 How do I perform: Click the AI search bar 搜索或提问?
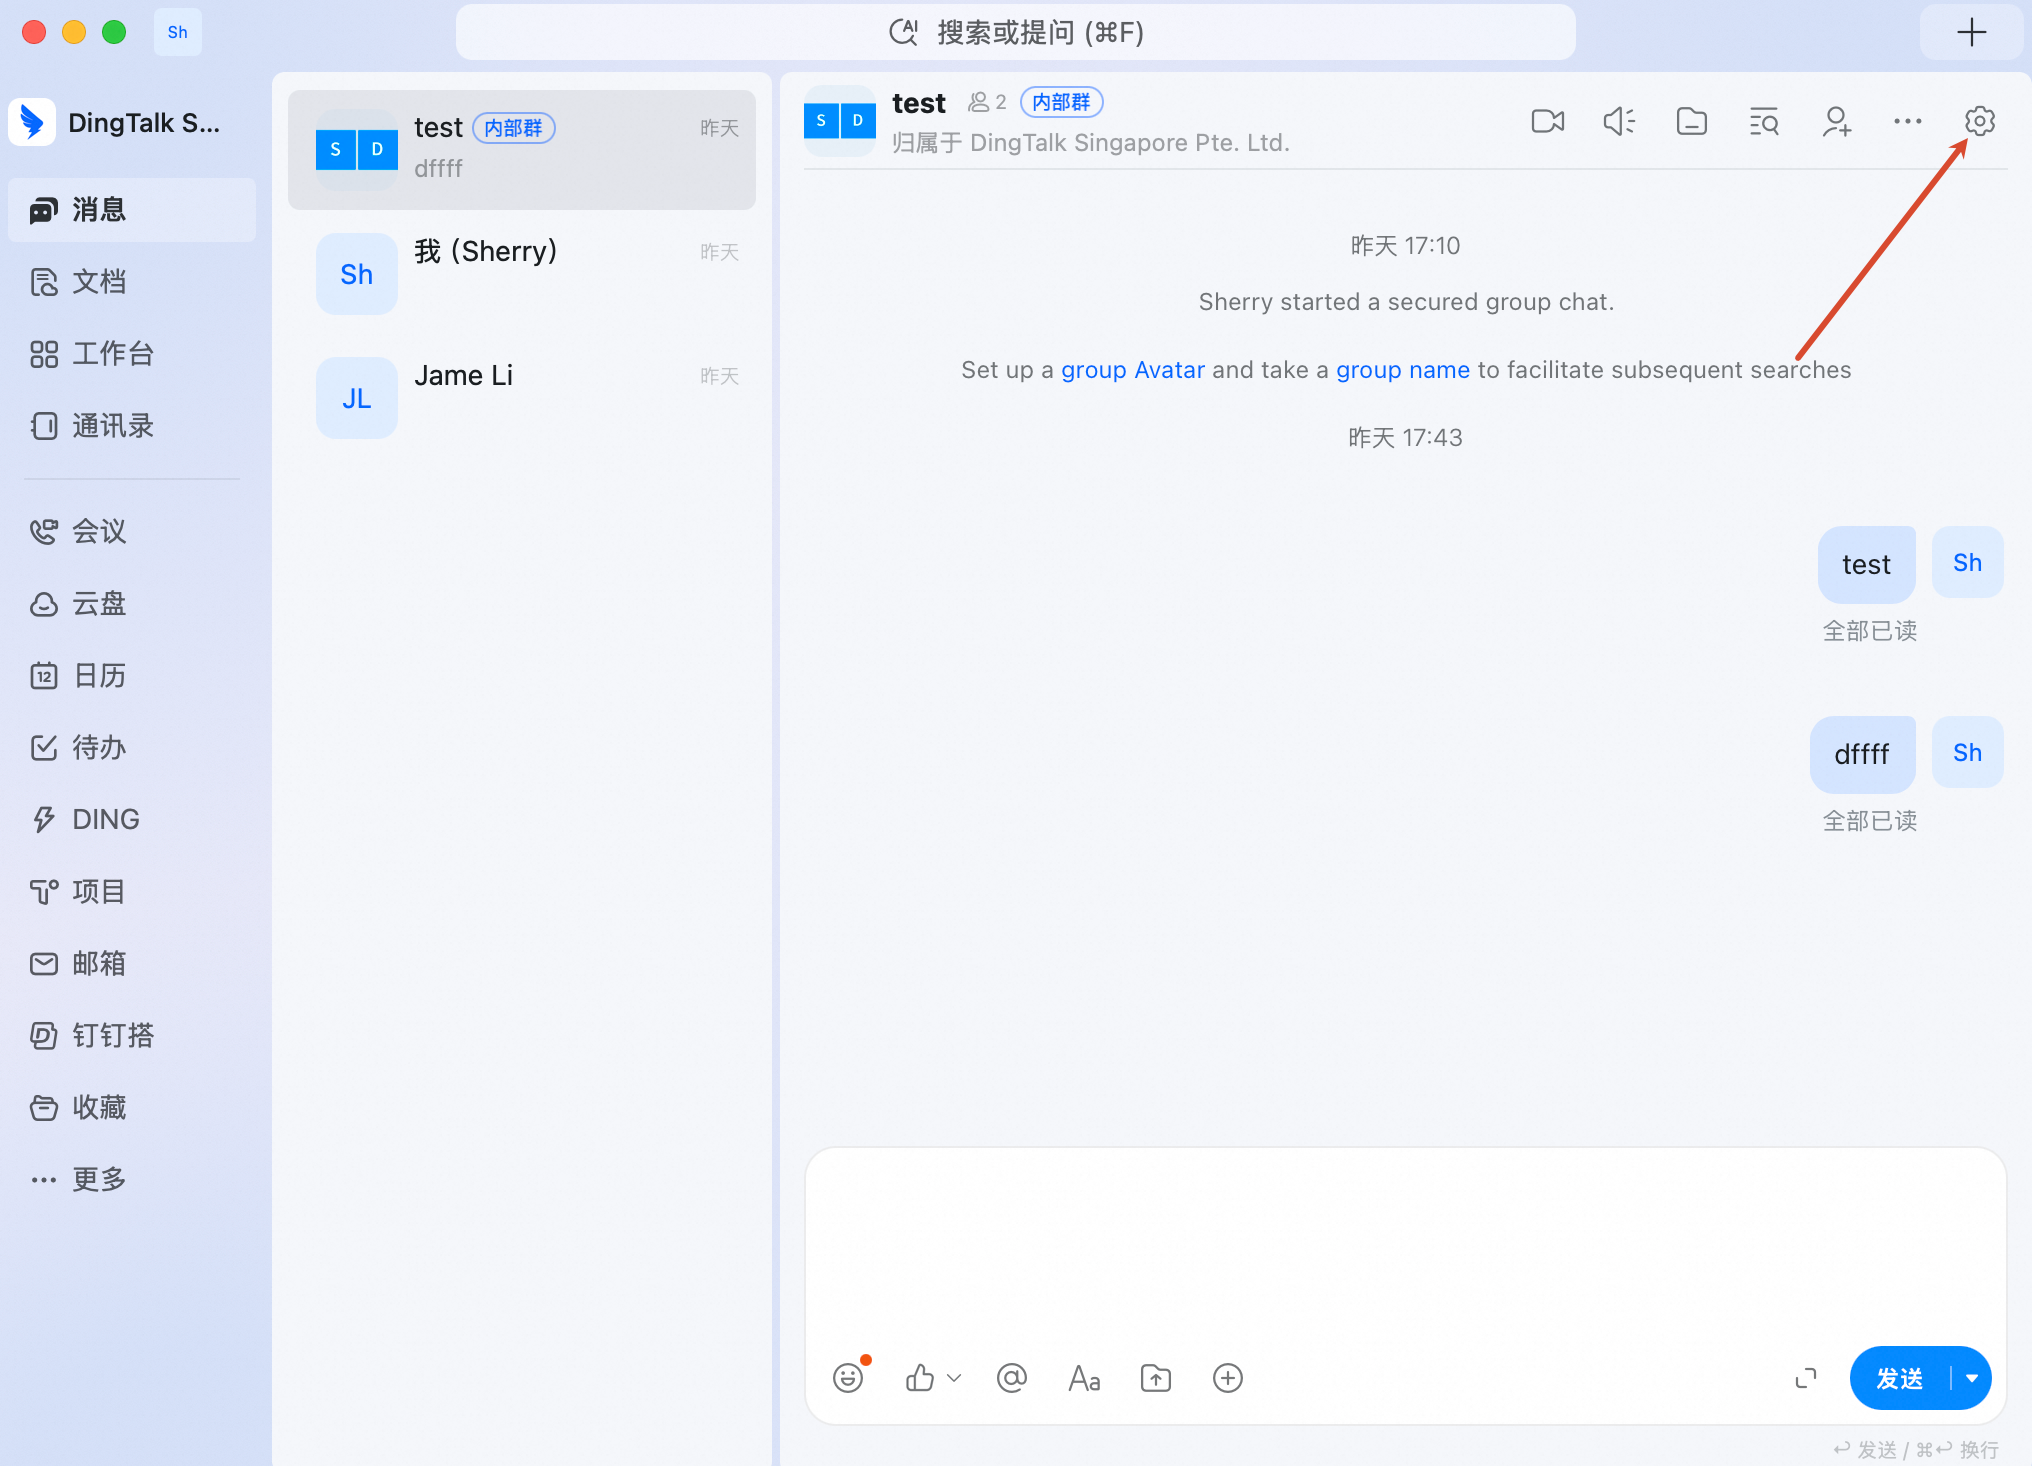(1015, 32)
